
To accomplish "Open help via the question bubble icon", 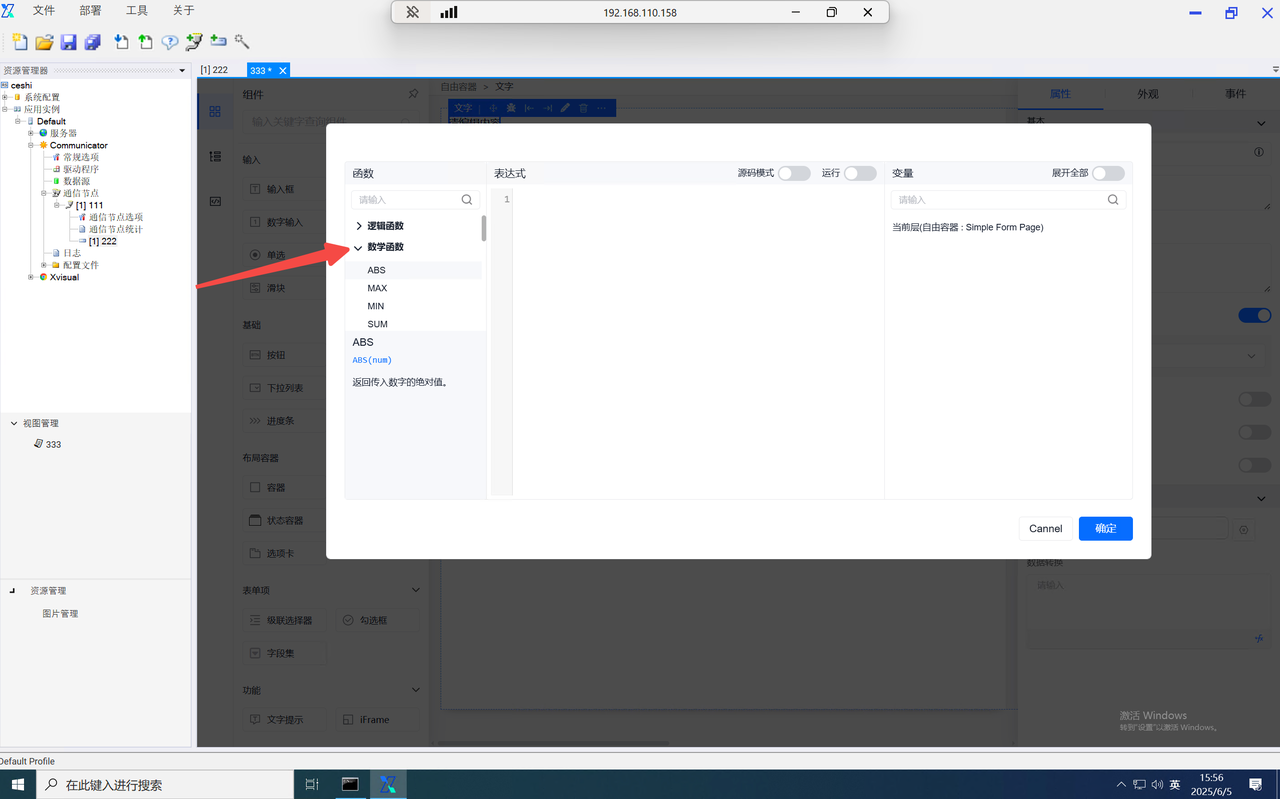I will pyautogui.click(x=170, y=42).
